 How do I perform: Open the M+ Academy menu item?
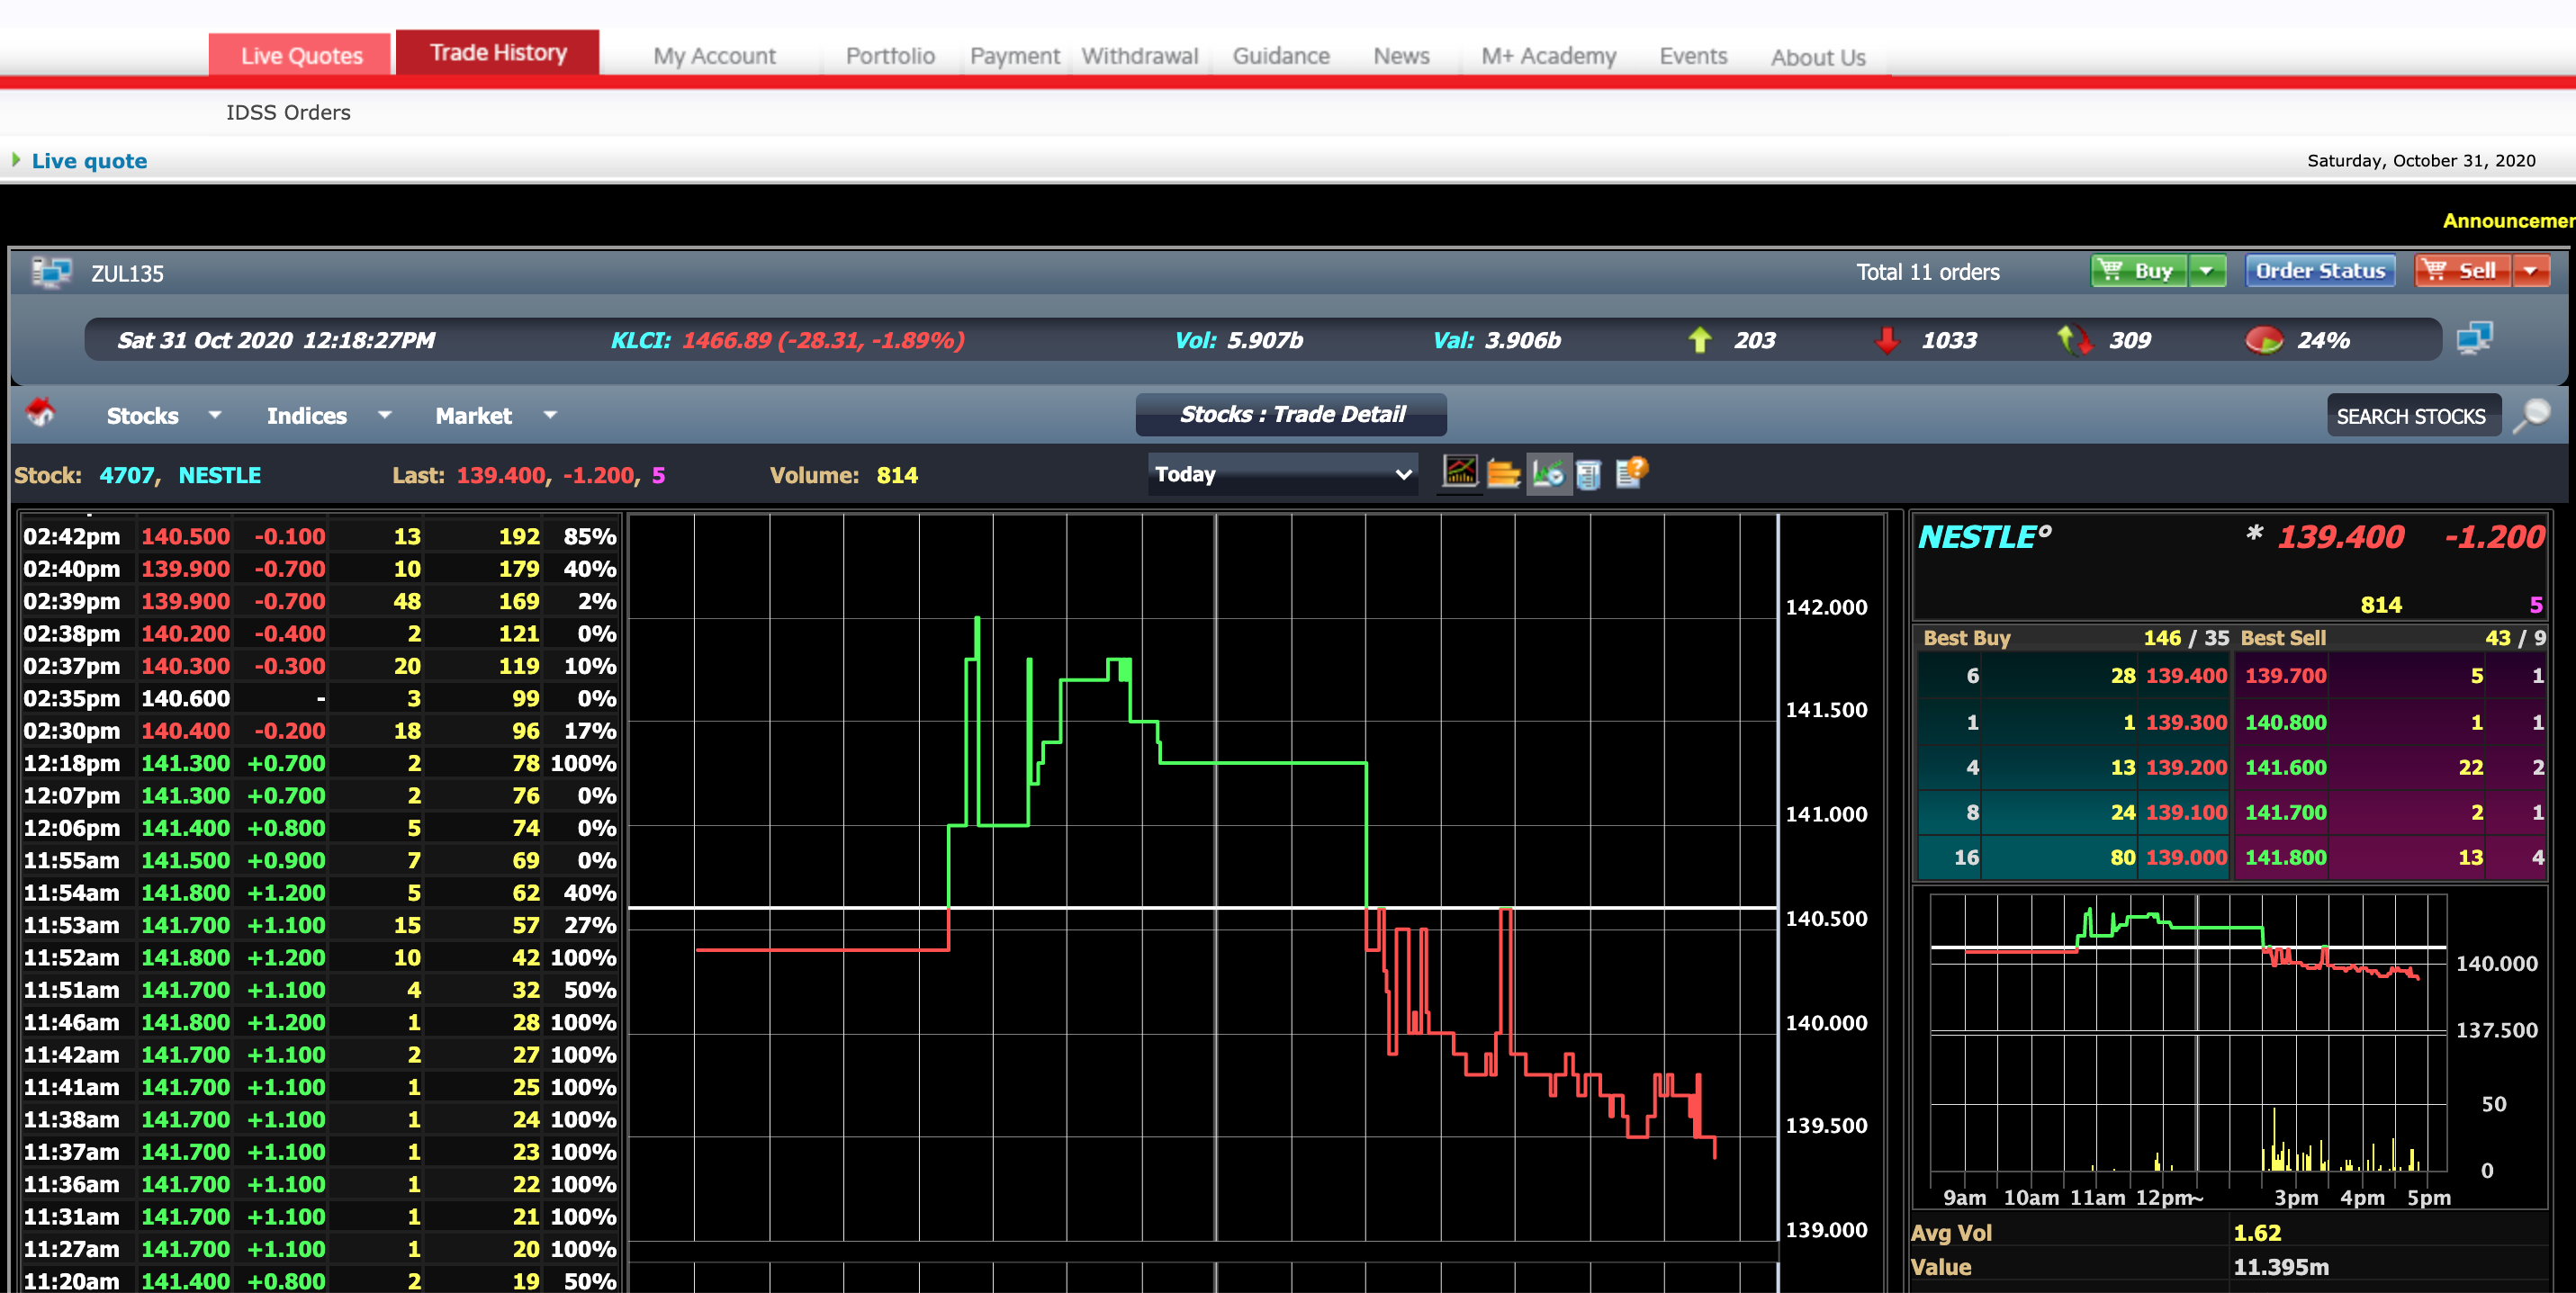(1547, 56)
